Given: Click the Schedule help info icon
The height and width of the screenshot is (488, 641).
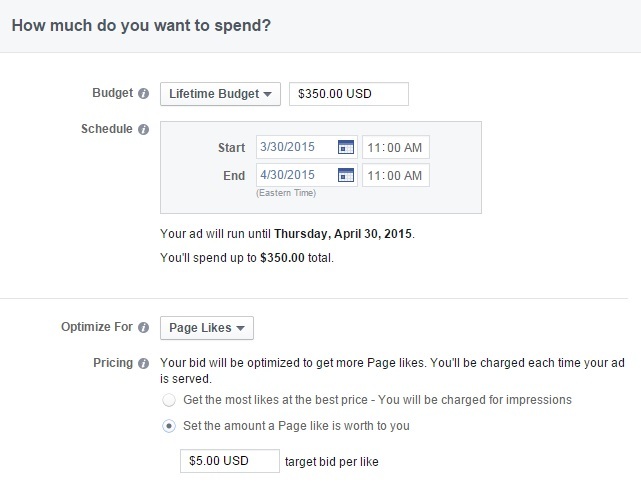Looking at the screenshot, I should coord(143,130).
